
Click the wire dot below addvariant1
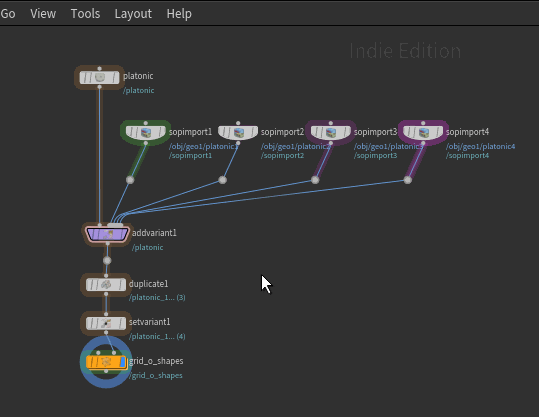click(x=107, y=261)
